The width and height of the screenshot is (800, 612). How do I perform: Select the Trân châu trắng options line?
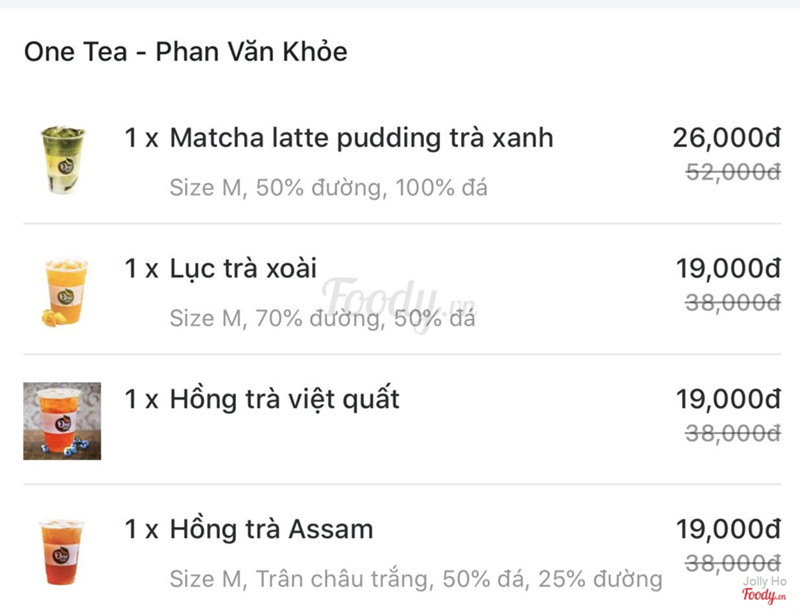pos(416,579)
